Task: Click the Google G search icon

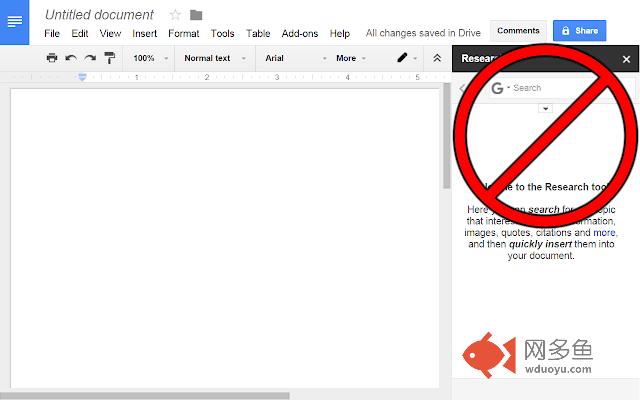Action: click(x=497, y=88)
